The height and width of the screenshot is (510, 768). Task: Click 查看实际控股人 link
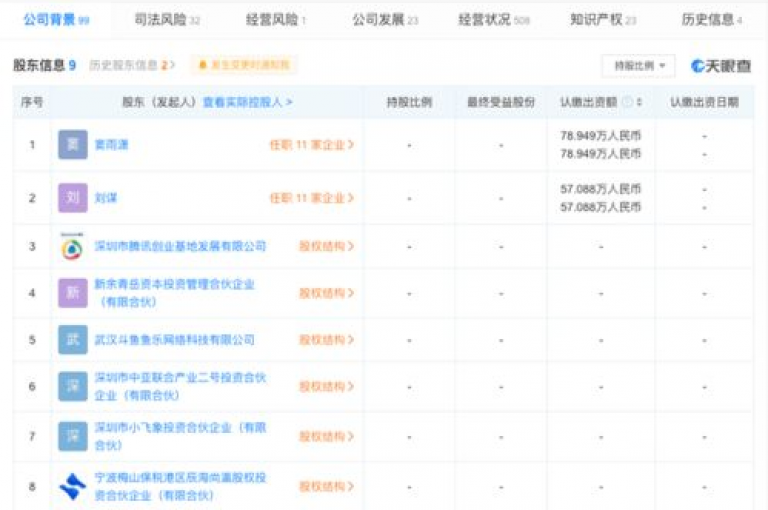(247, 102)
